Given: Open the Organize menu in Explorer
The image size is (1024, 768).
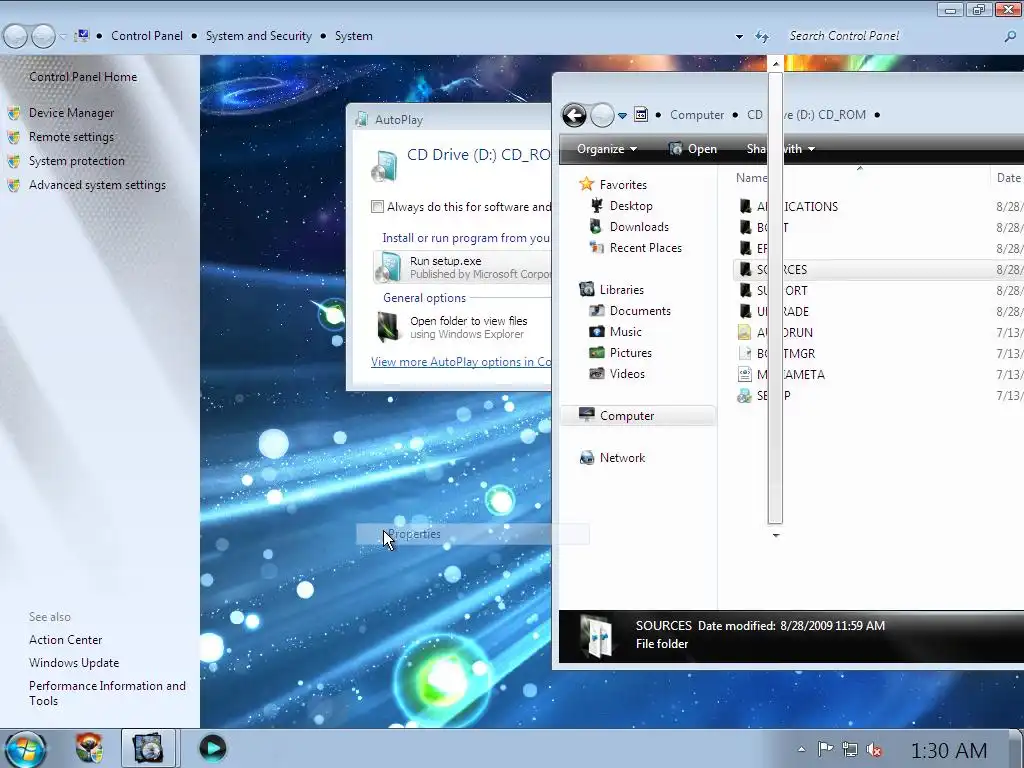Looking at the screenshot, I should (x=606, y=149).
